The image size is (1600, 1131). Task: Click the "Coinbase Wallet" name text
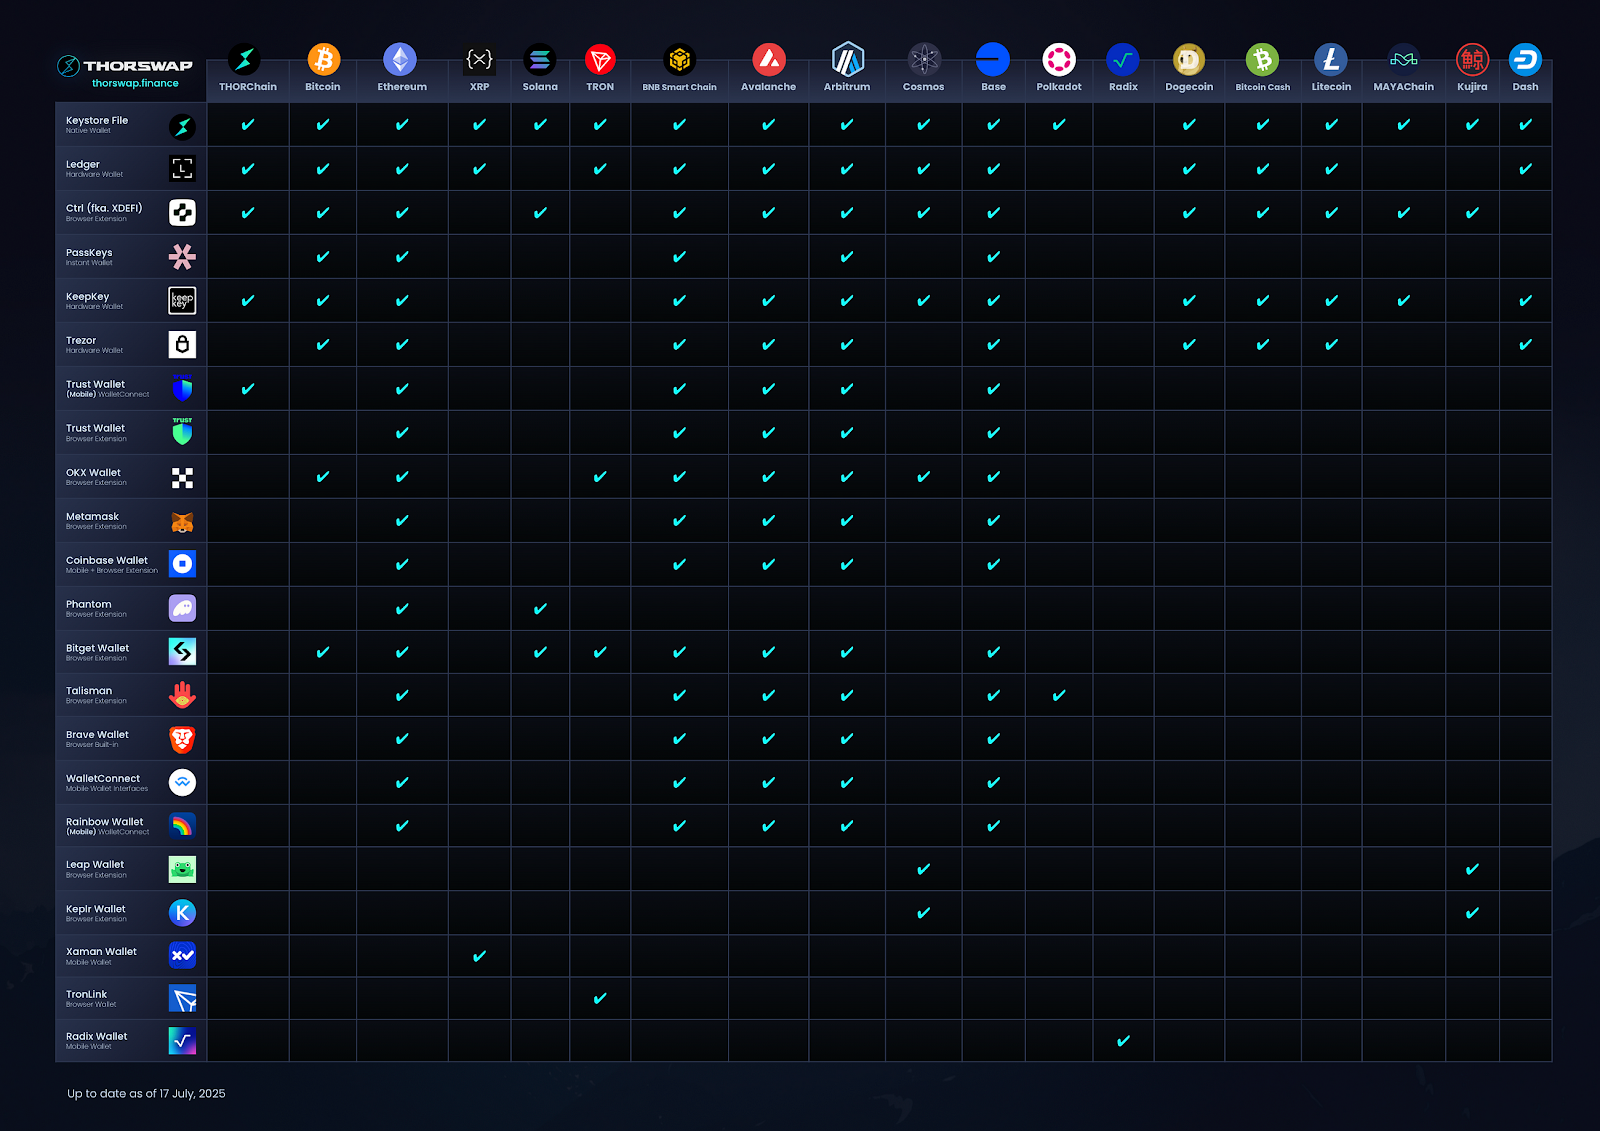107,560
